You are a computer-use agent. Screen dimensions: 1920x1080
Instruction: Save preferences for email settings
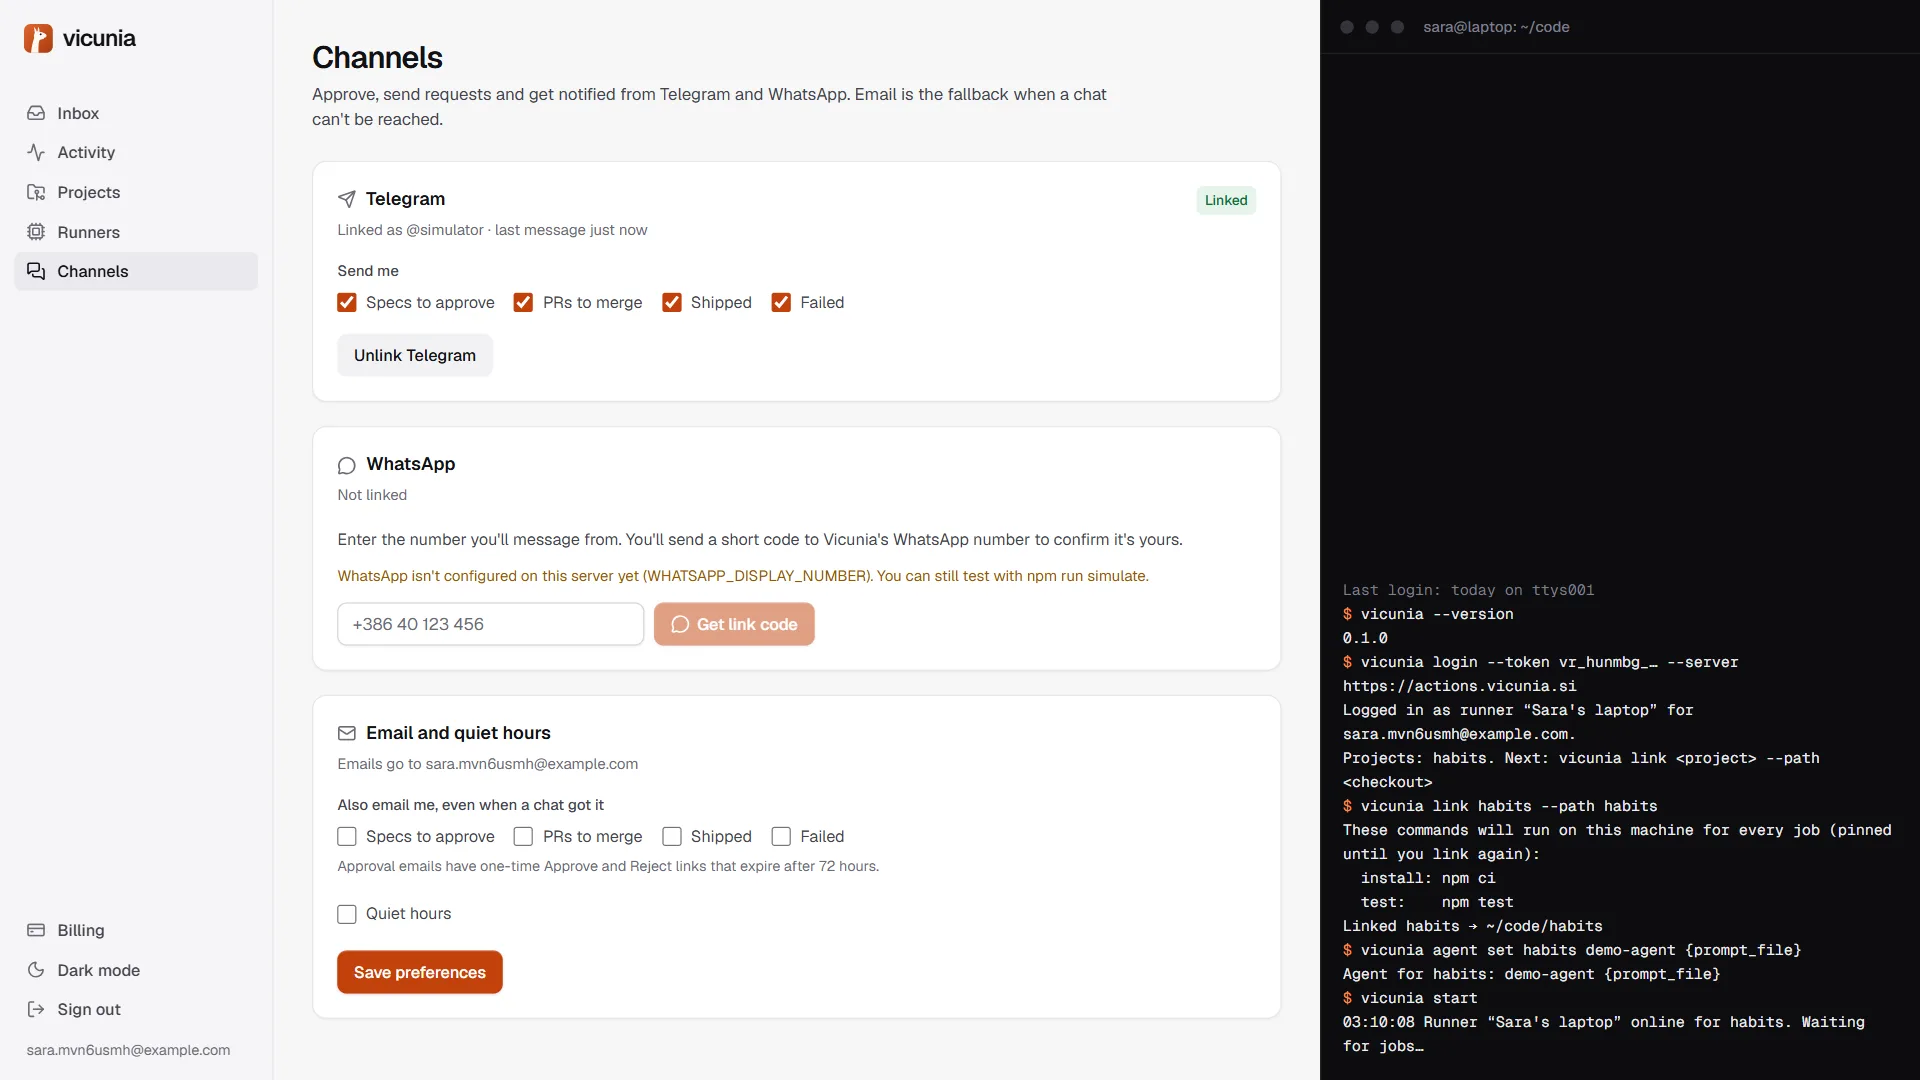coord(420,972)
